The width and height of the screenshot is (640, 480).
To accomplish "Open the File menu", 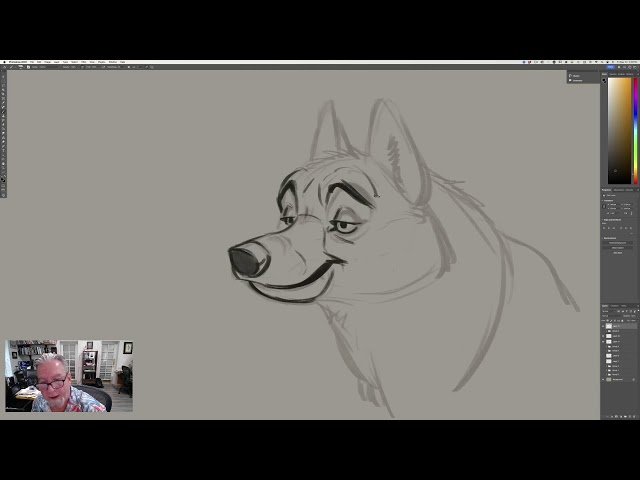I will coord(32,62).
